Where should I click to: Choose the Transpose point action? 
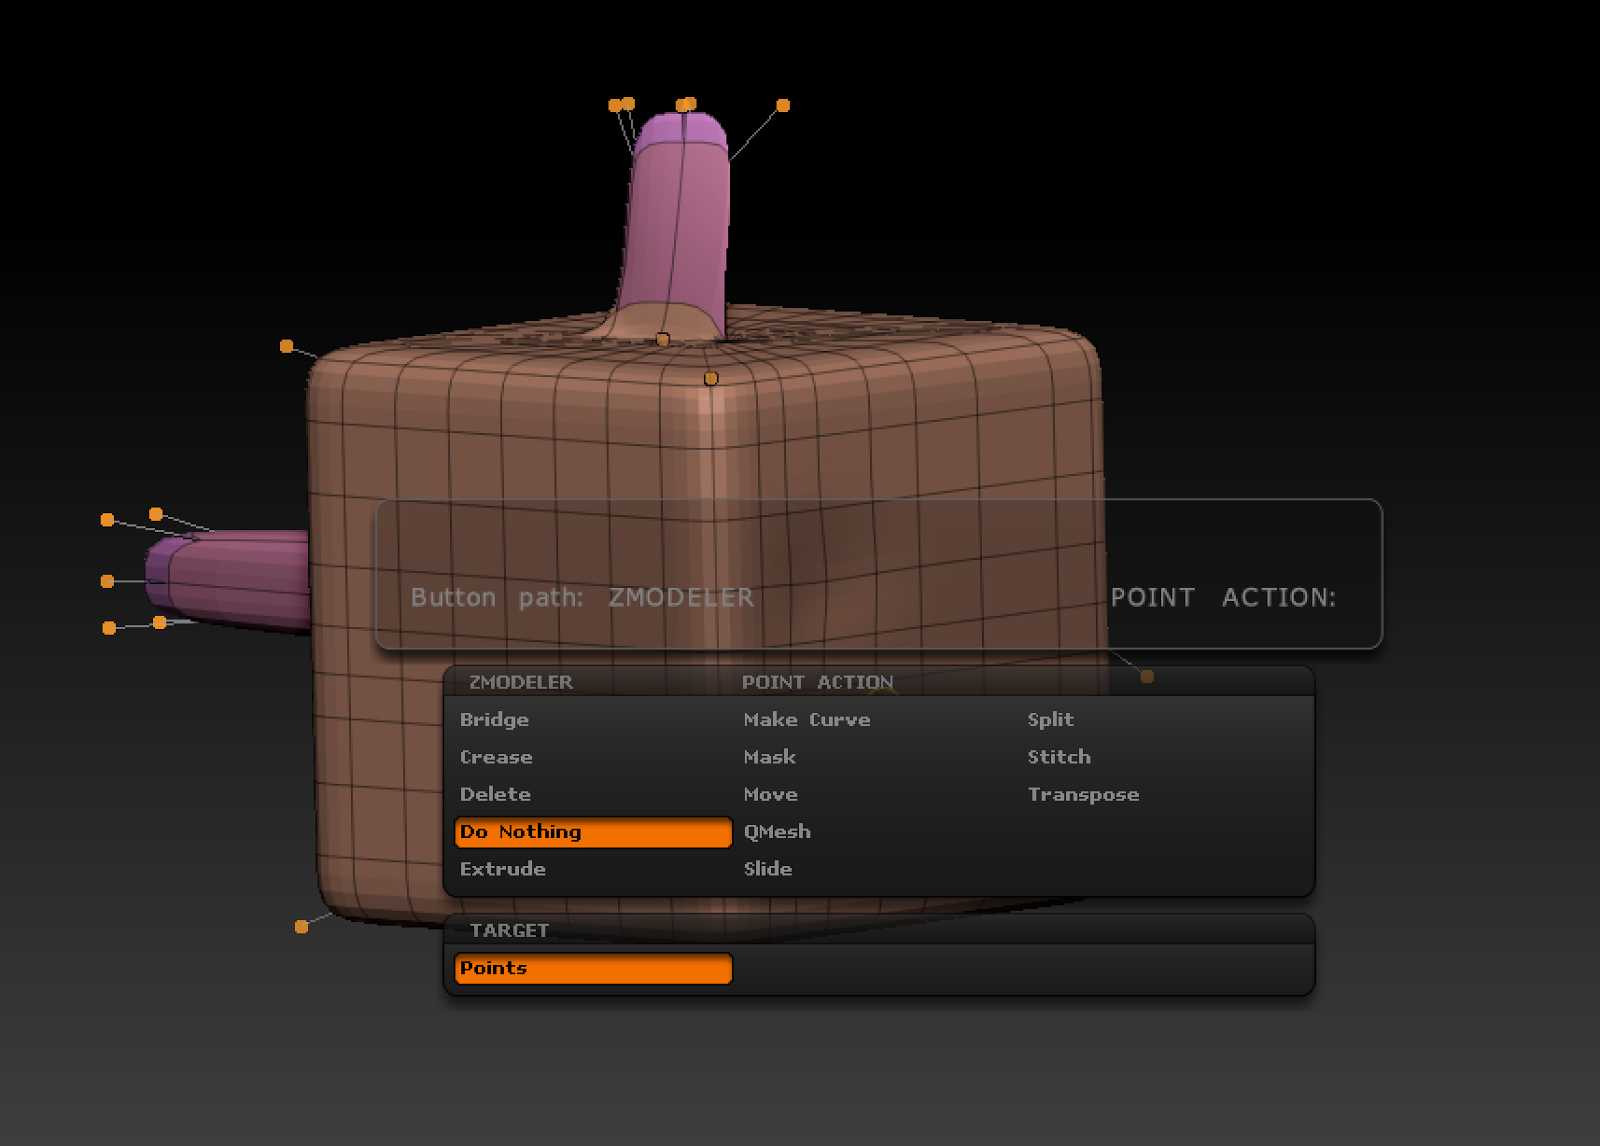(1083, 794)
